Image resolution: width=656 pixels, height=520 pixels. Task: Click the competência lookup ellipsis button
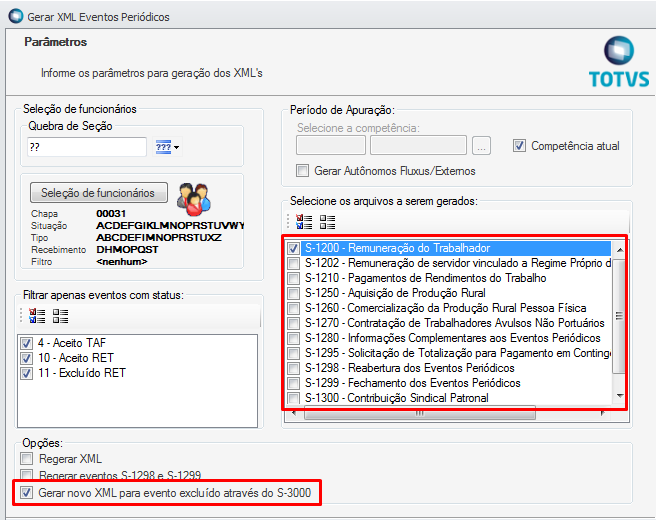click(481, 146)
